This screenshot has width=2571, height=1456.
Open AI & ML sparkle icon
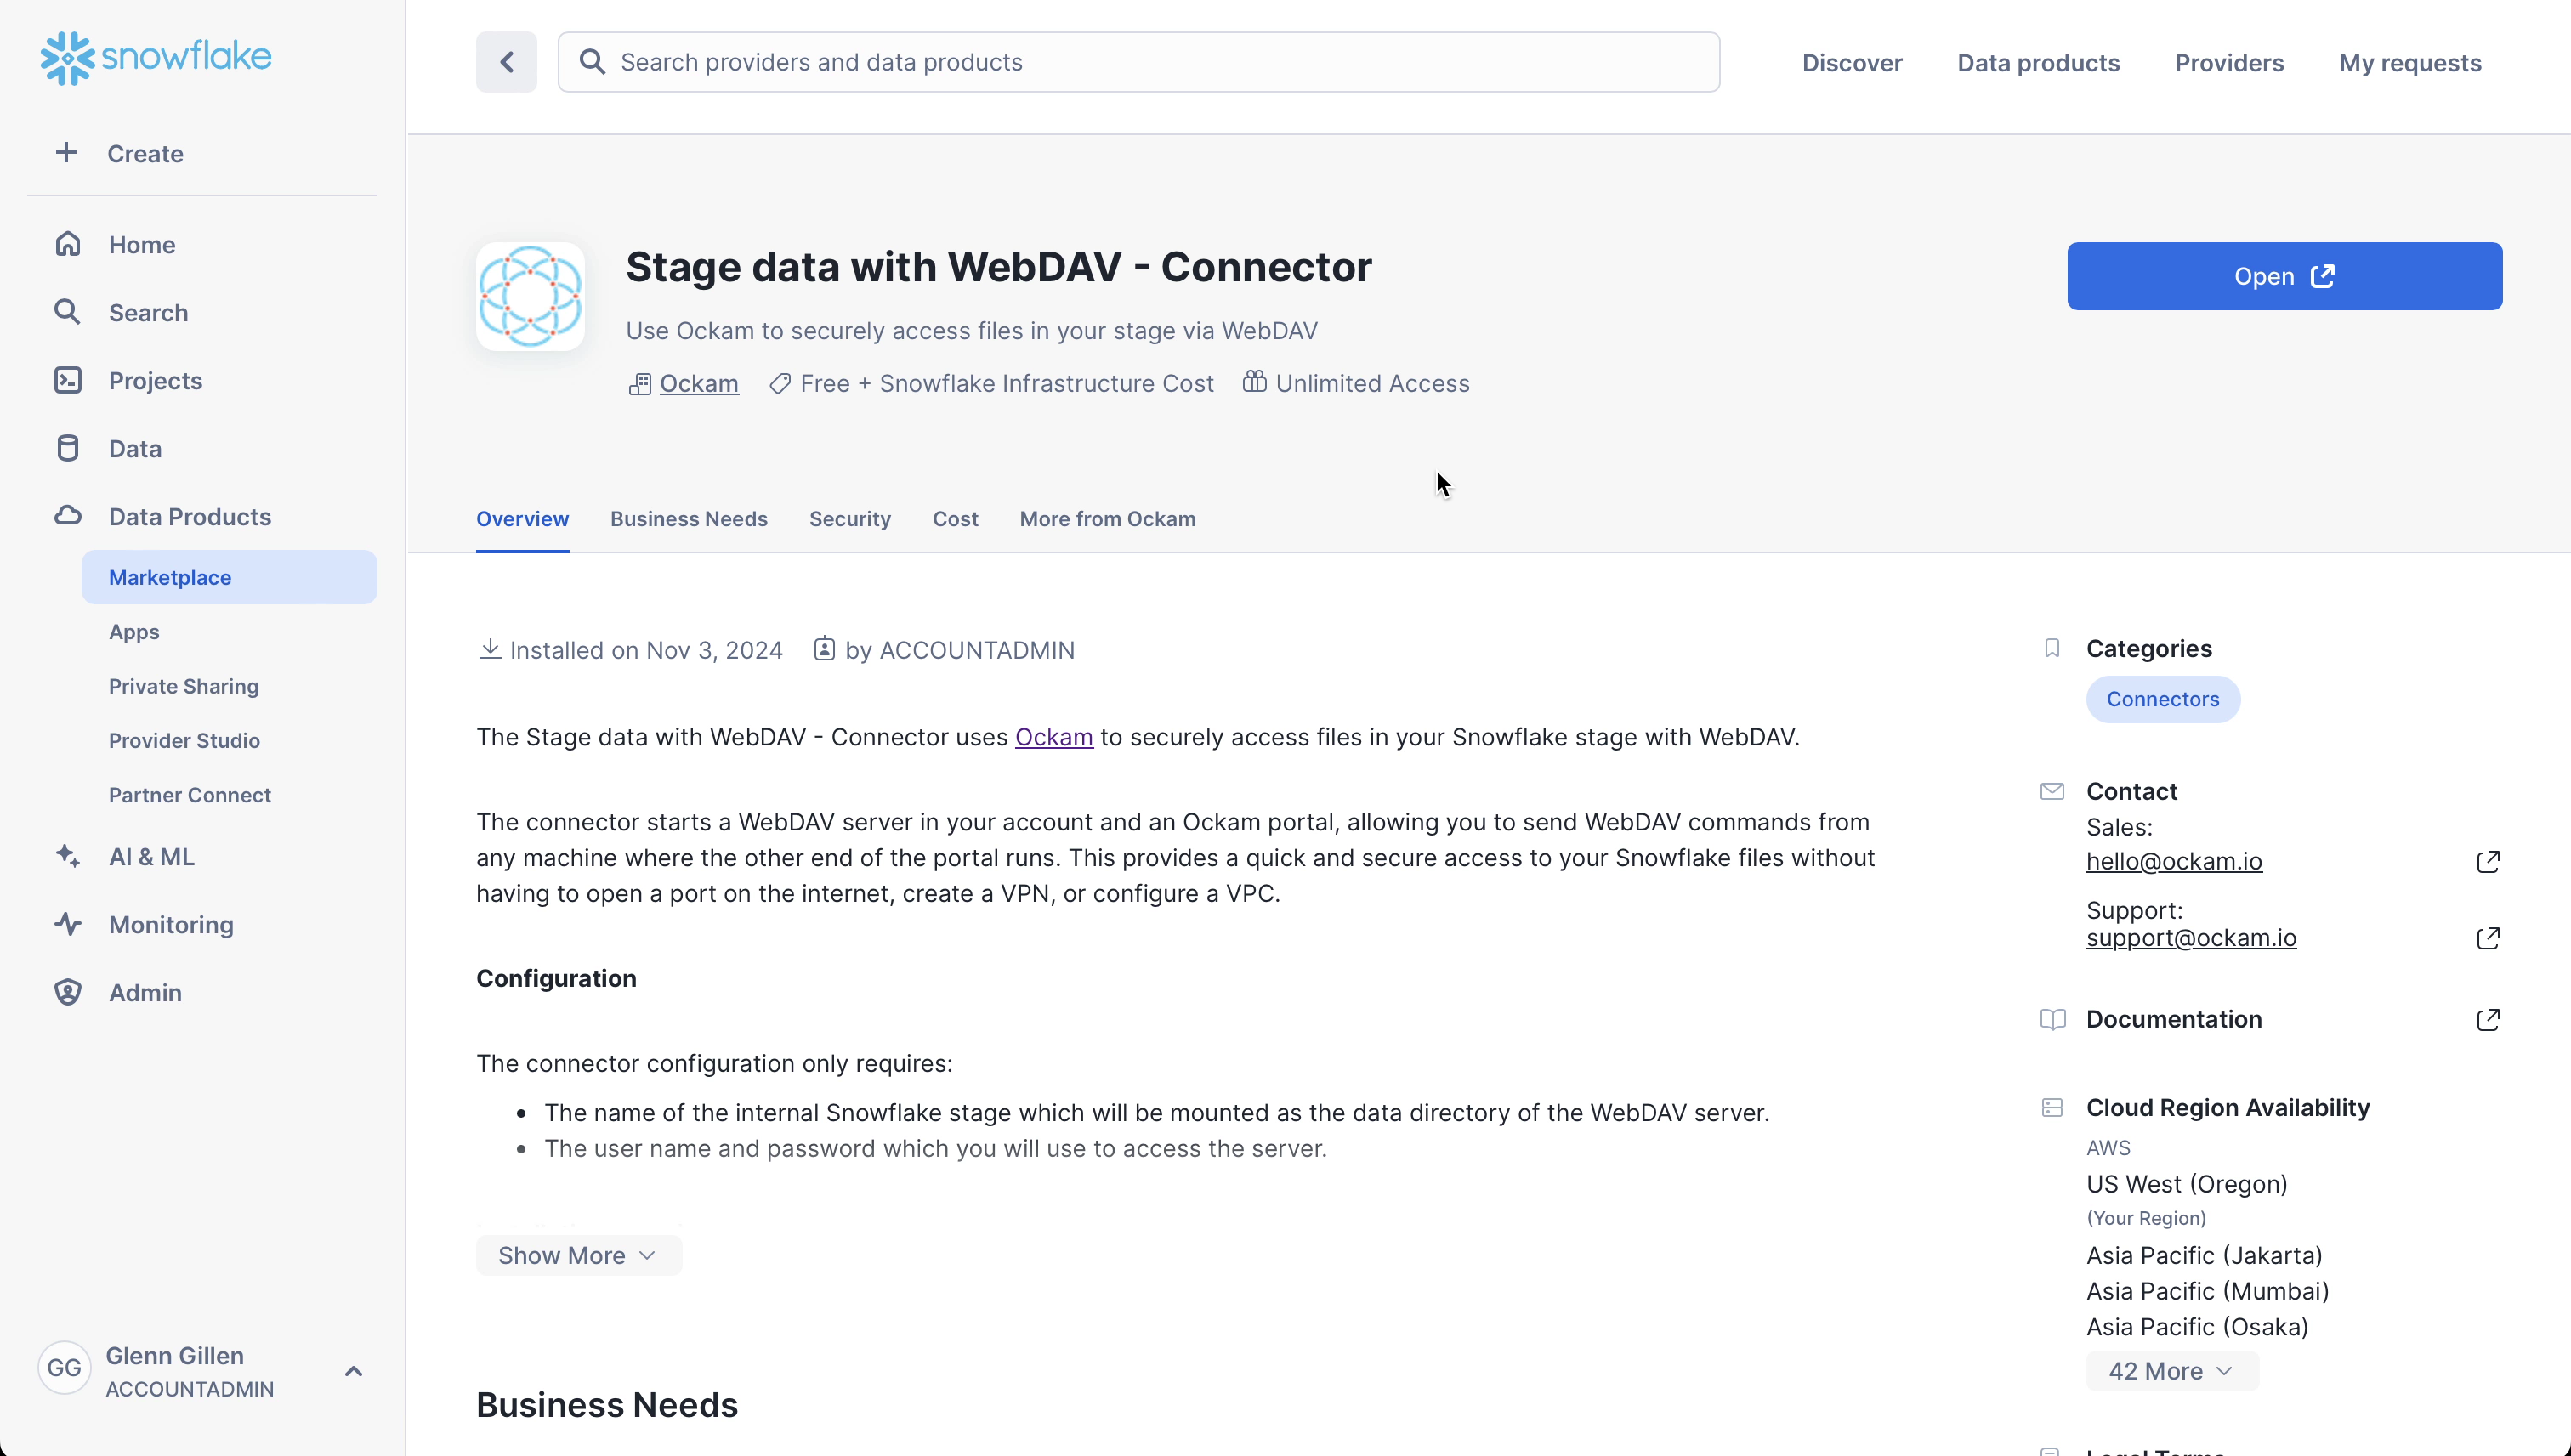(68, 856)
